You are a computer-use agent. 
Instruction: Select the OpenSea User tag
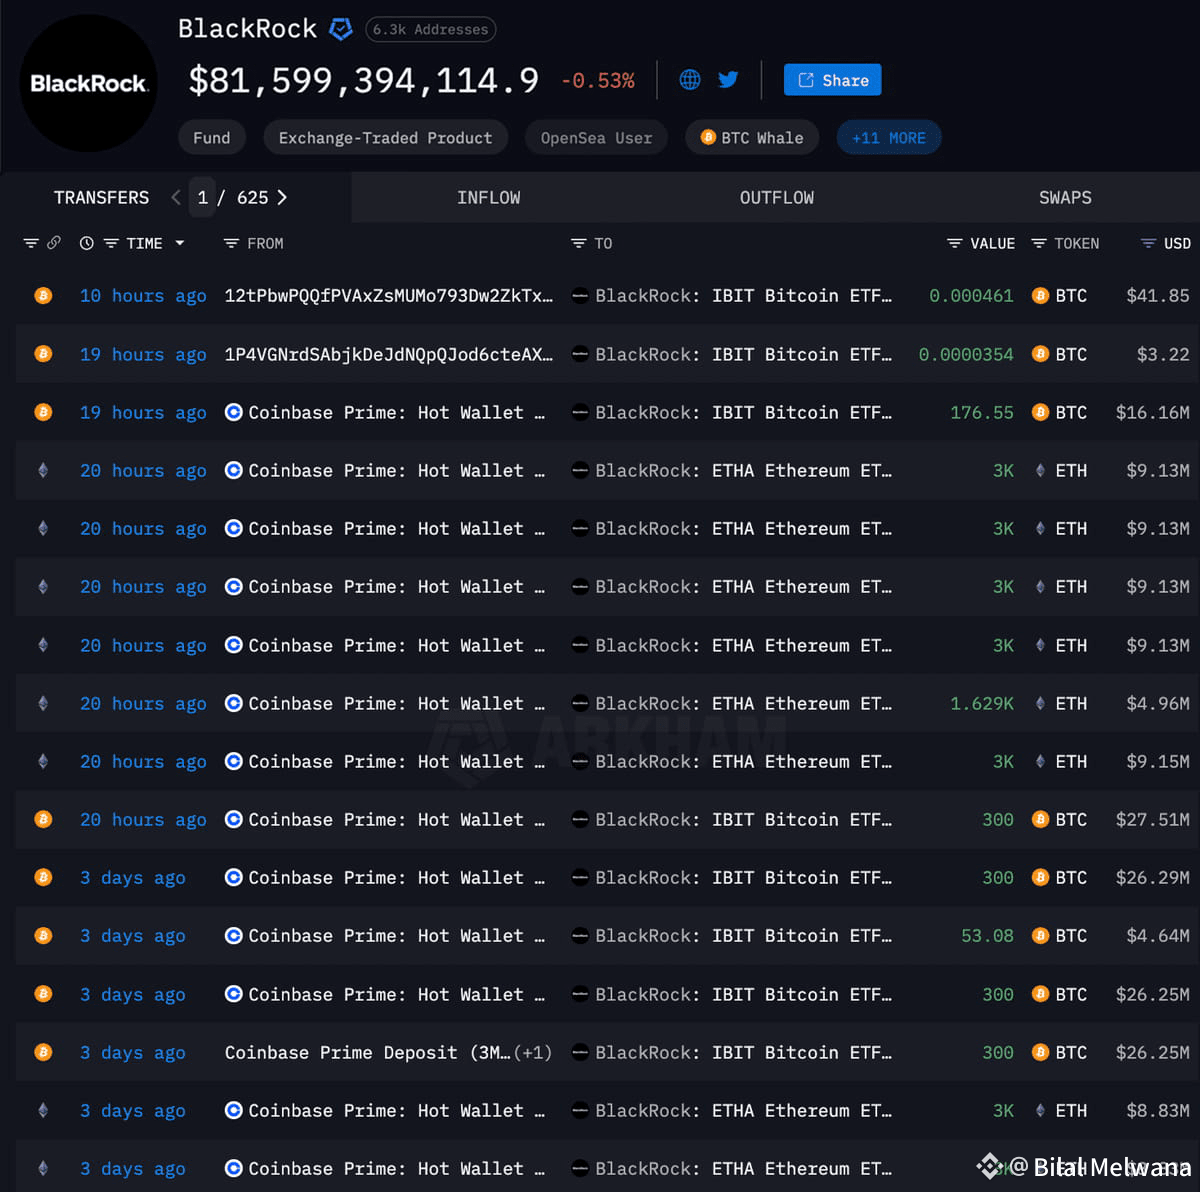tap(596, 138)
